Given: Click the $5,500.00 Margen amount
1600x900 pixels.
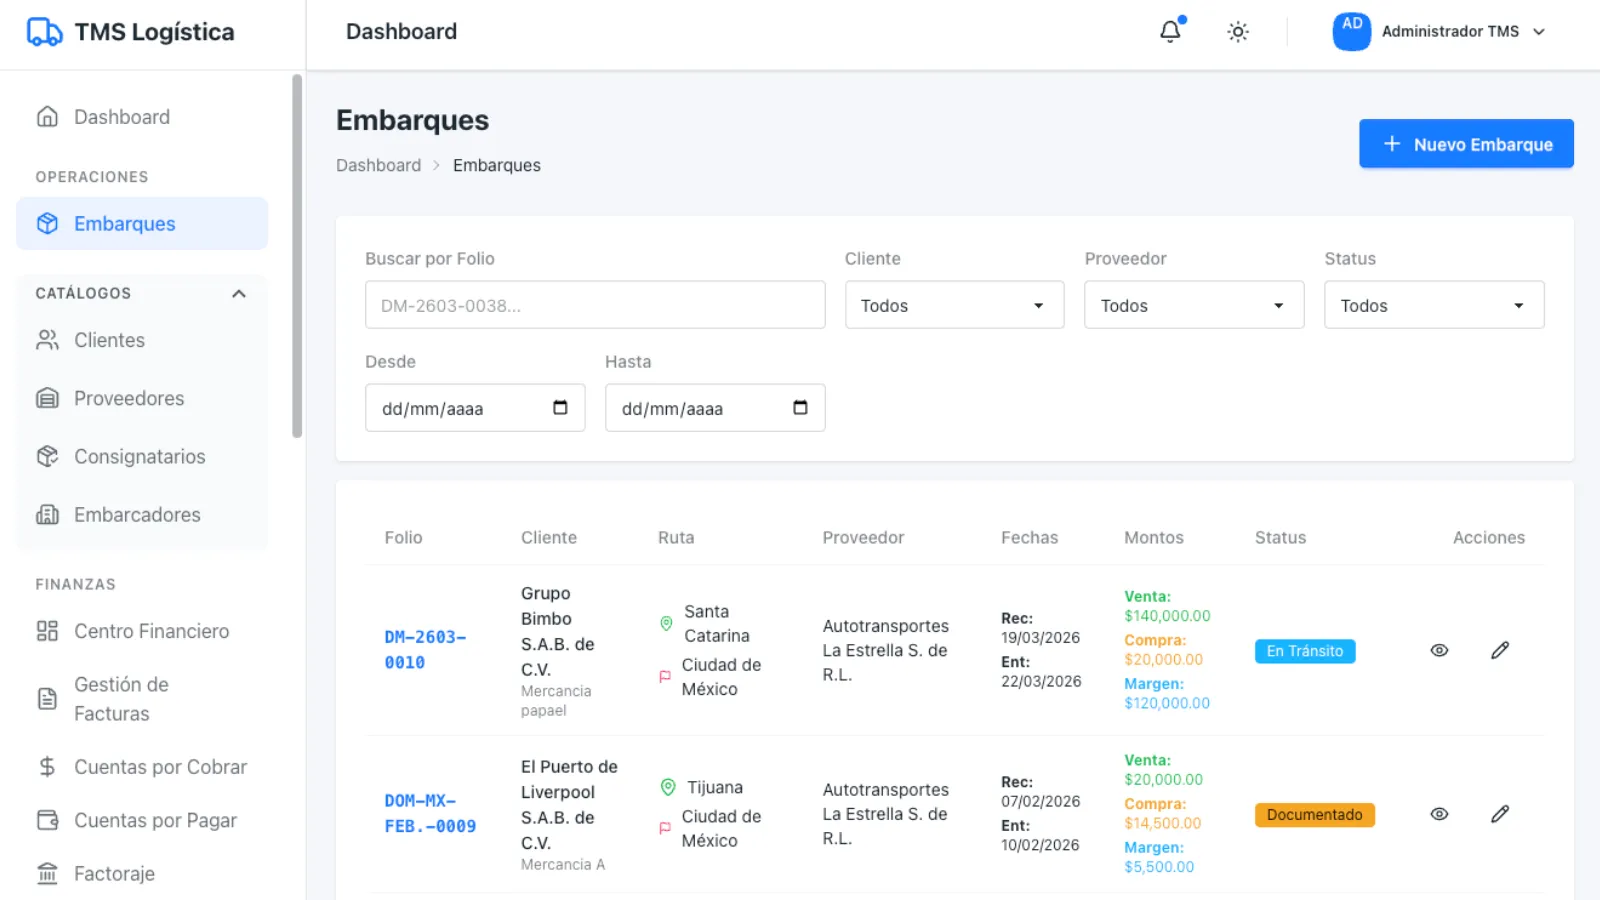Looking at the screenshot, I should (1159, 867).
